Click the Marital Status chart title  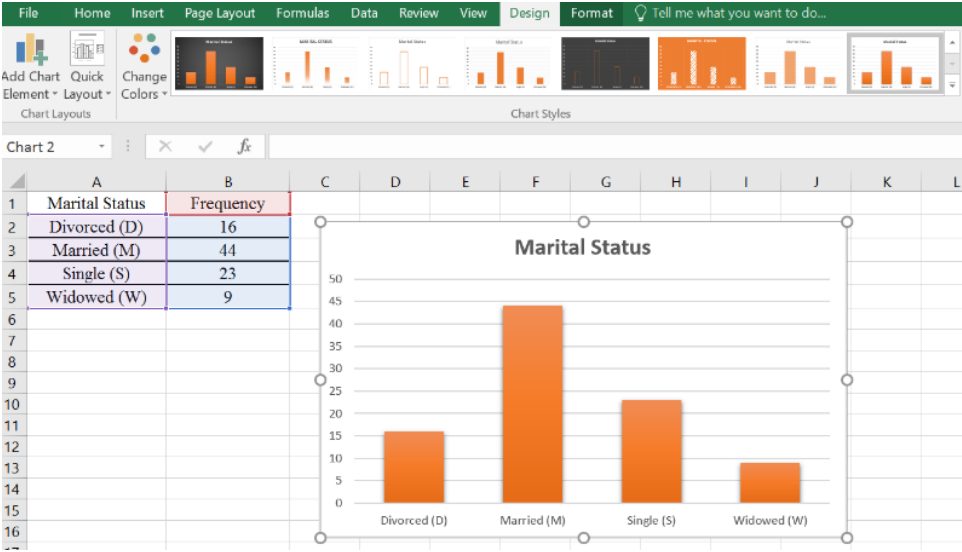[x=582, y=247]
